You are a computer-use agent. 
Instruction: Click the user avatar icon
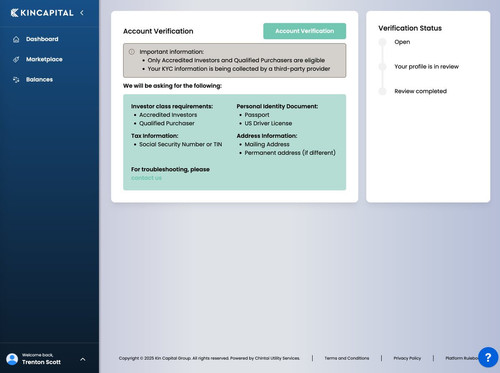point(12,359)
